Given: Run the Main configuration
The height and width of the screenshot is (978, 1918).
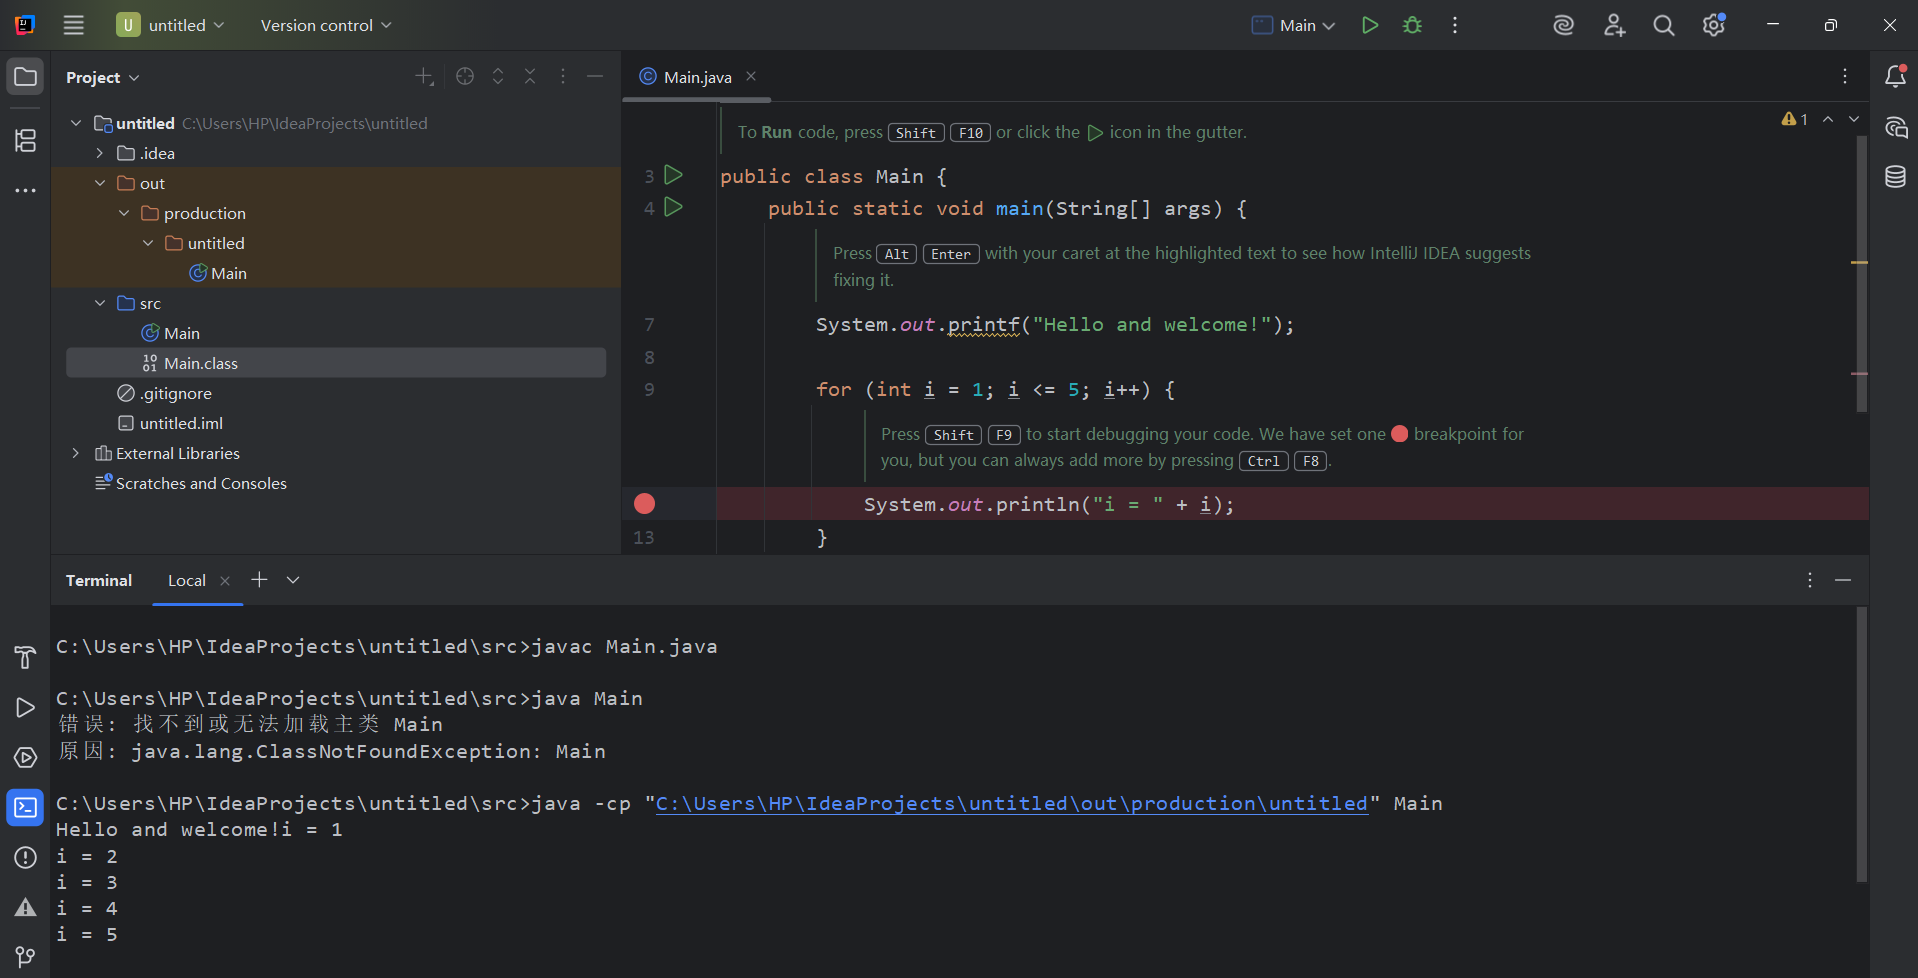Looking at the screenshot, I should 1370,25.
